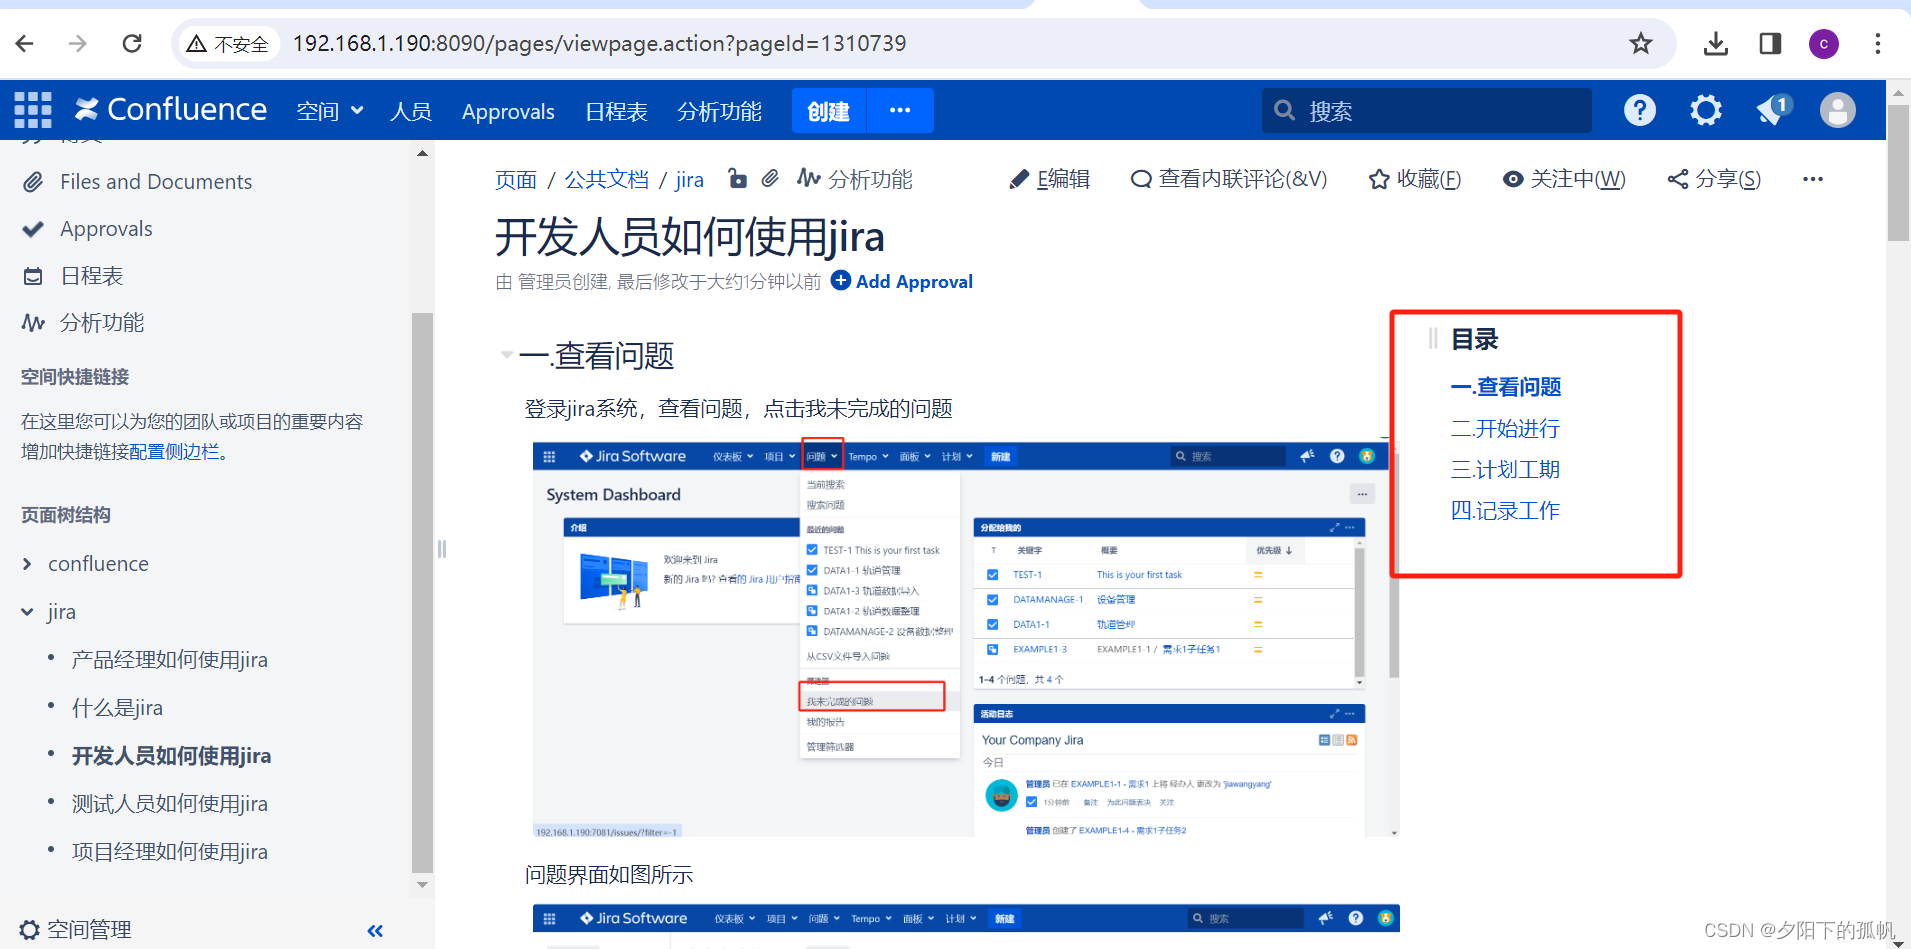This screenshot has width=1911, height=949.
Task: Go to jira breadcrumb link
Action: (x=689, y=180)
